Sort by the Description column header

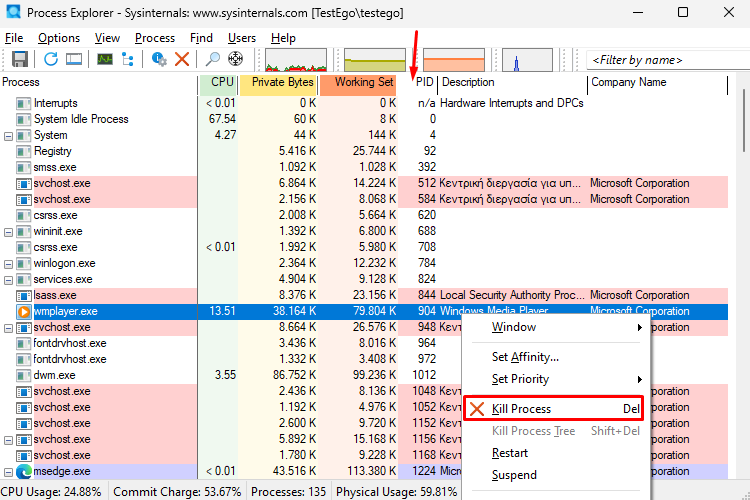(x=512, y=82)
